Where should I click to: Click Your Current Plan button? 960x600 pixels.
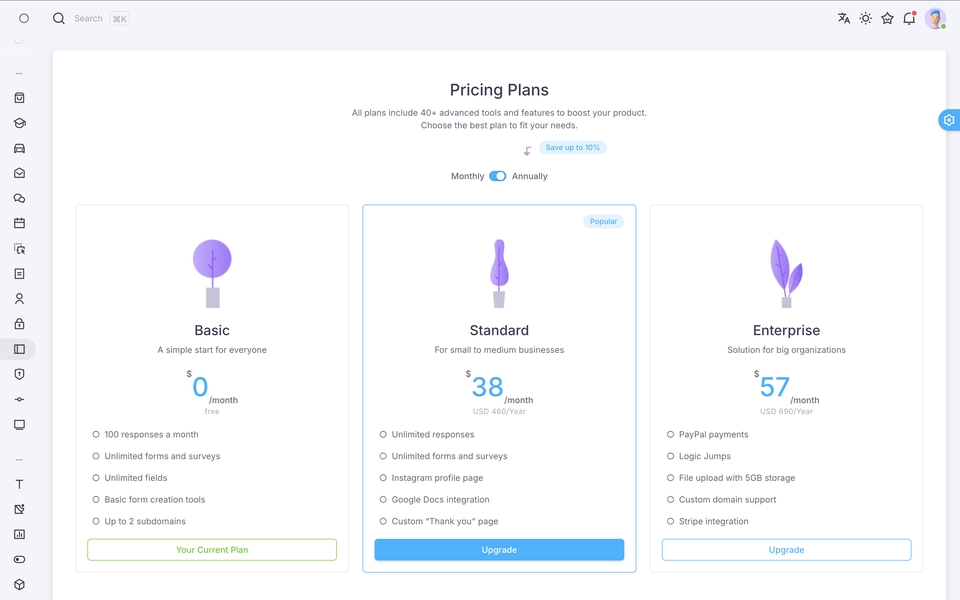(x=212, y=550)
